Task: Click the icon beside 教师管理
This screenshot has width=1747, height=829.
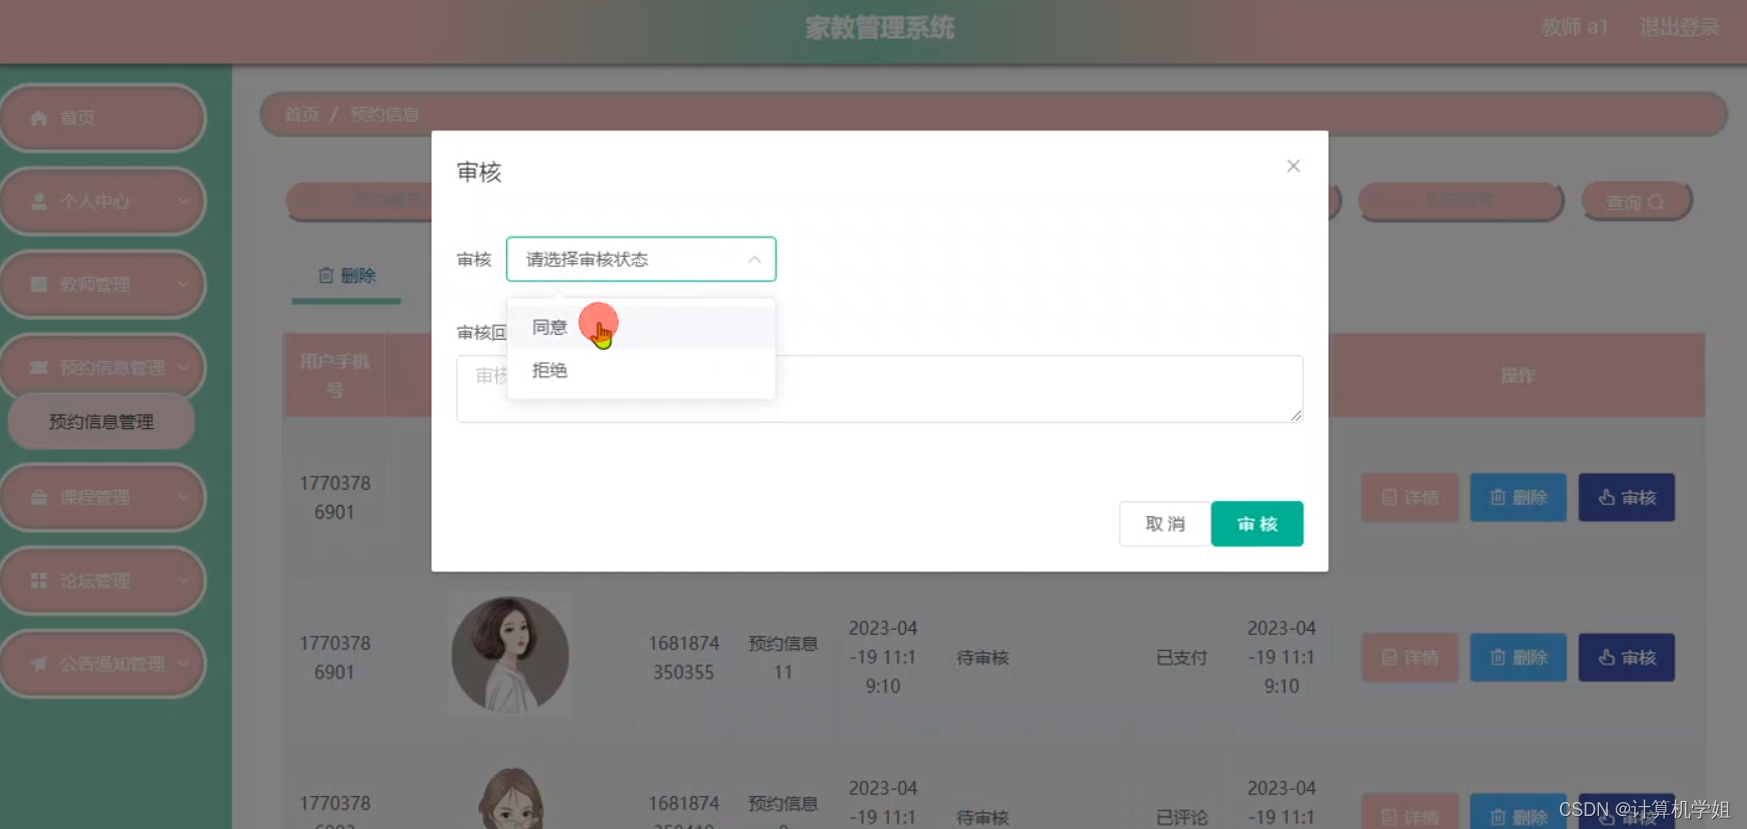Action: pyautogui.click(x=39, y=284)
